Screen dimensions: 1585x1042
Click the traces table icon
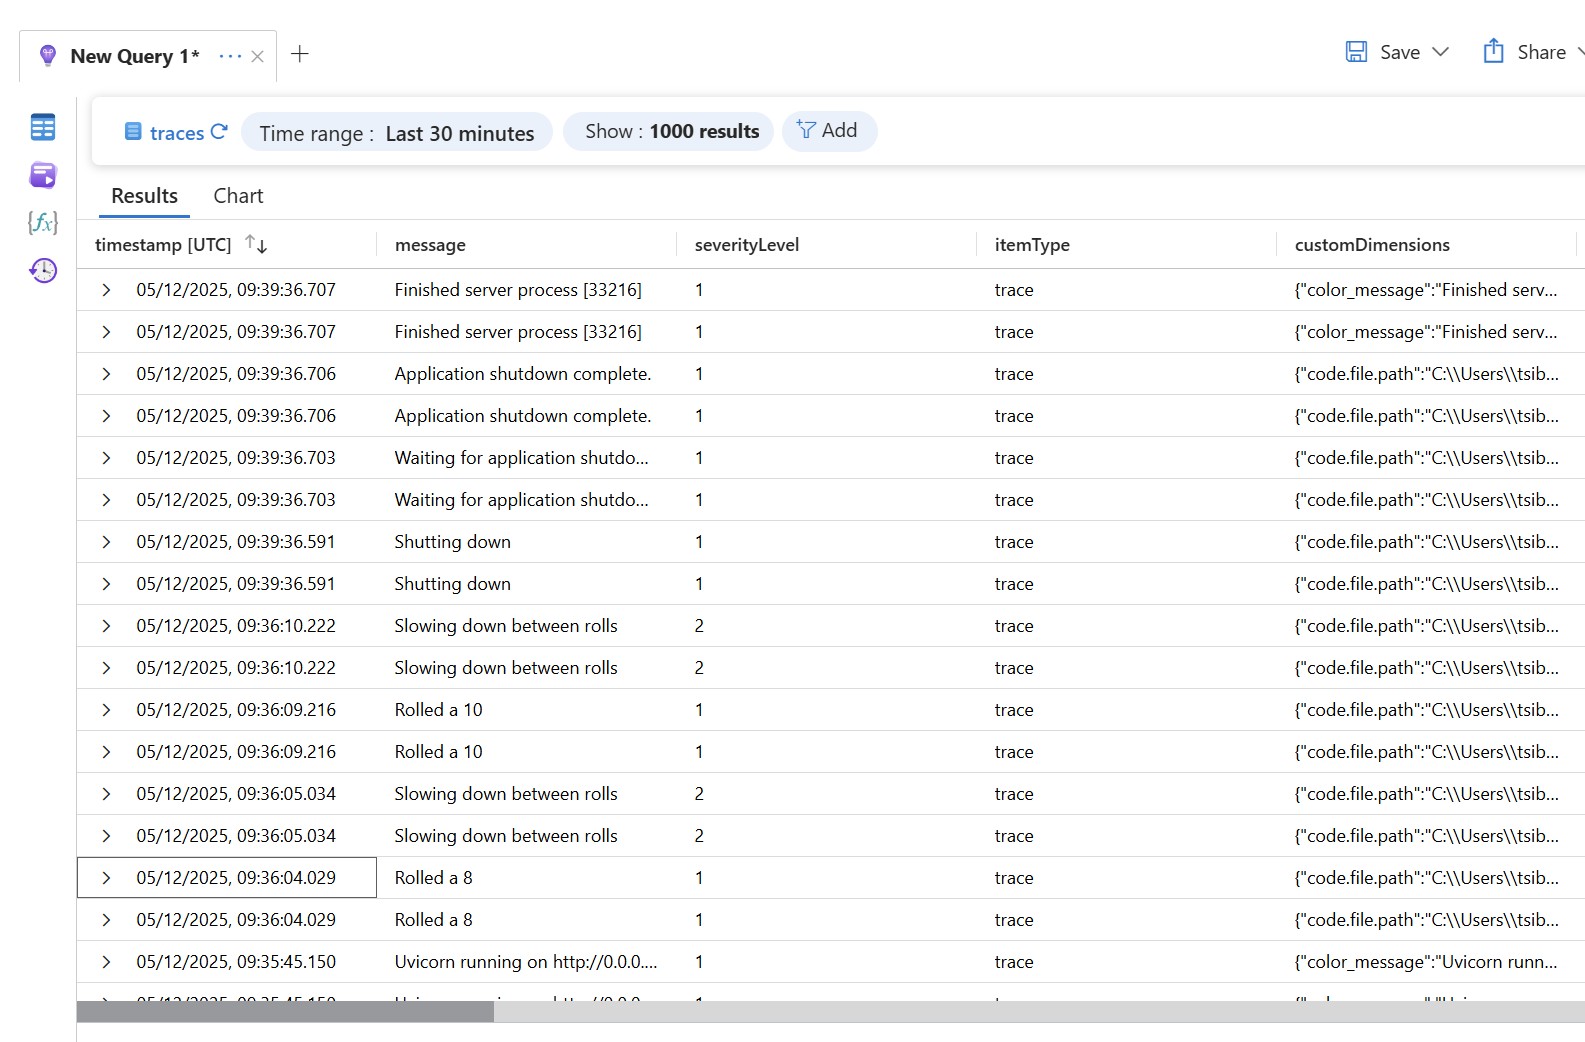133,131
